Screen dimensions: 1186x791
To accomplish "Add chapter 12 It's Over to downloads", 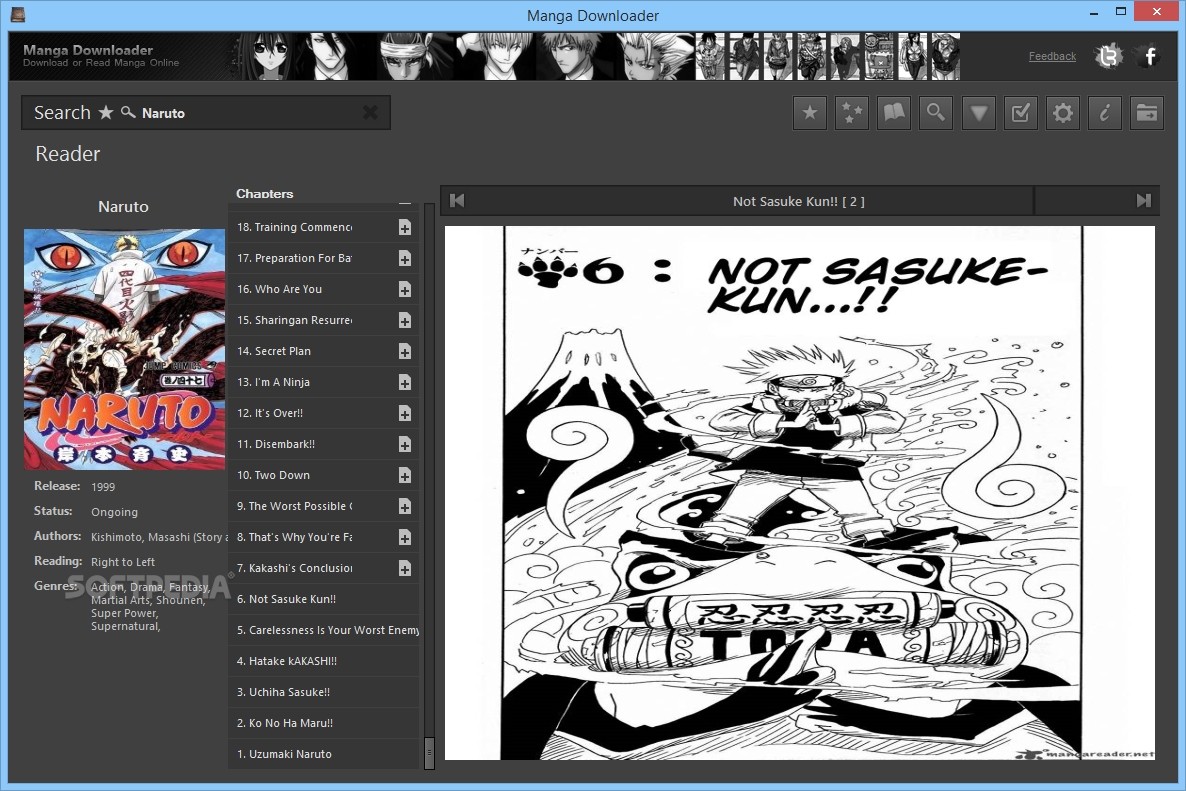I will tap(405, 414).
